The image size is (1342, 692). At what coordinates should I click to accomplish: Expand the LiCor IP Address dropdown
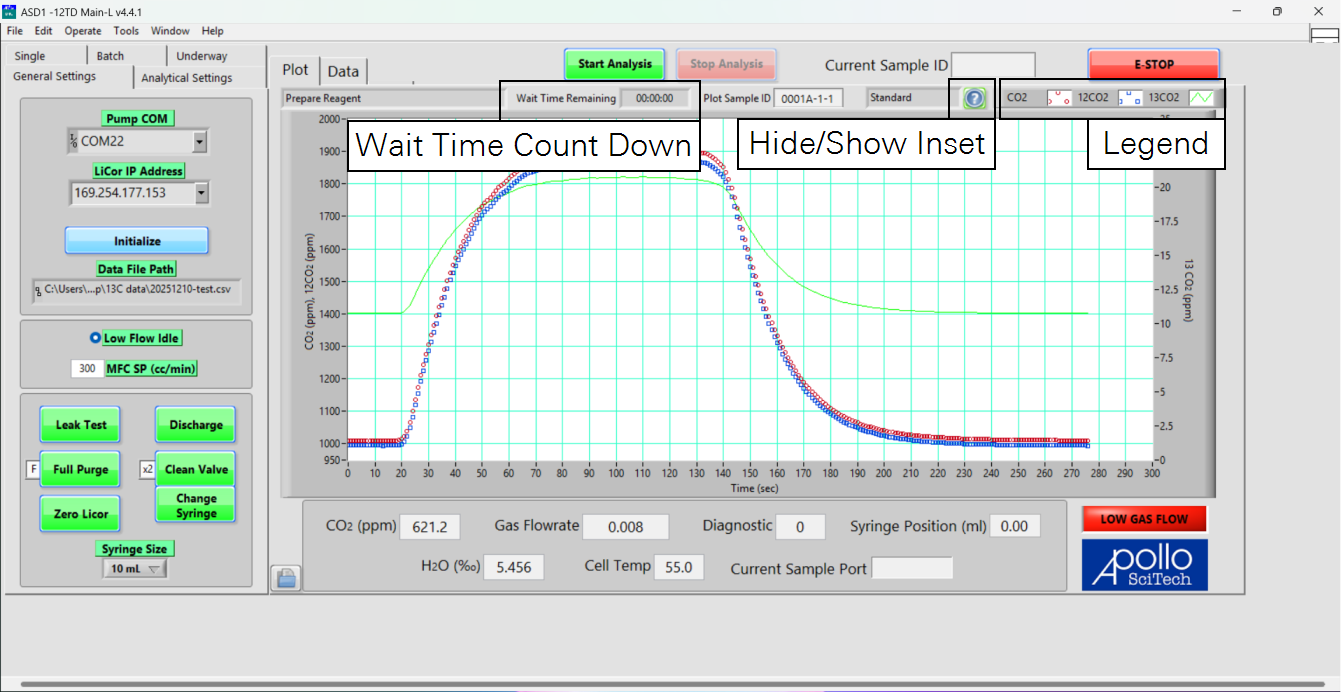click(203, 193)
